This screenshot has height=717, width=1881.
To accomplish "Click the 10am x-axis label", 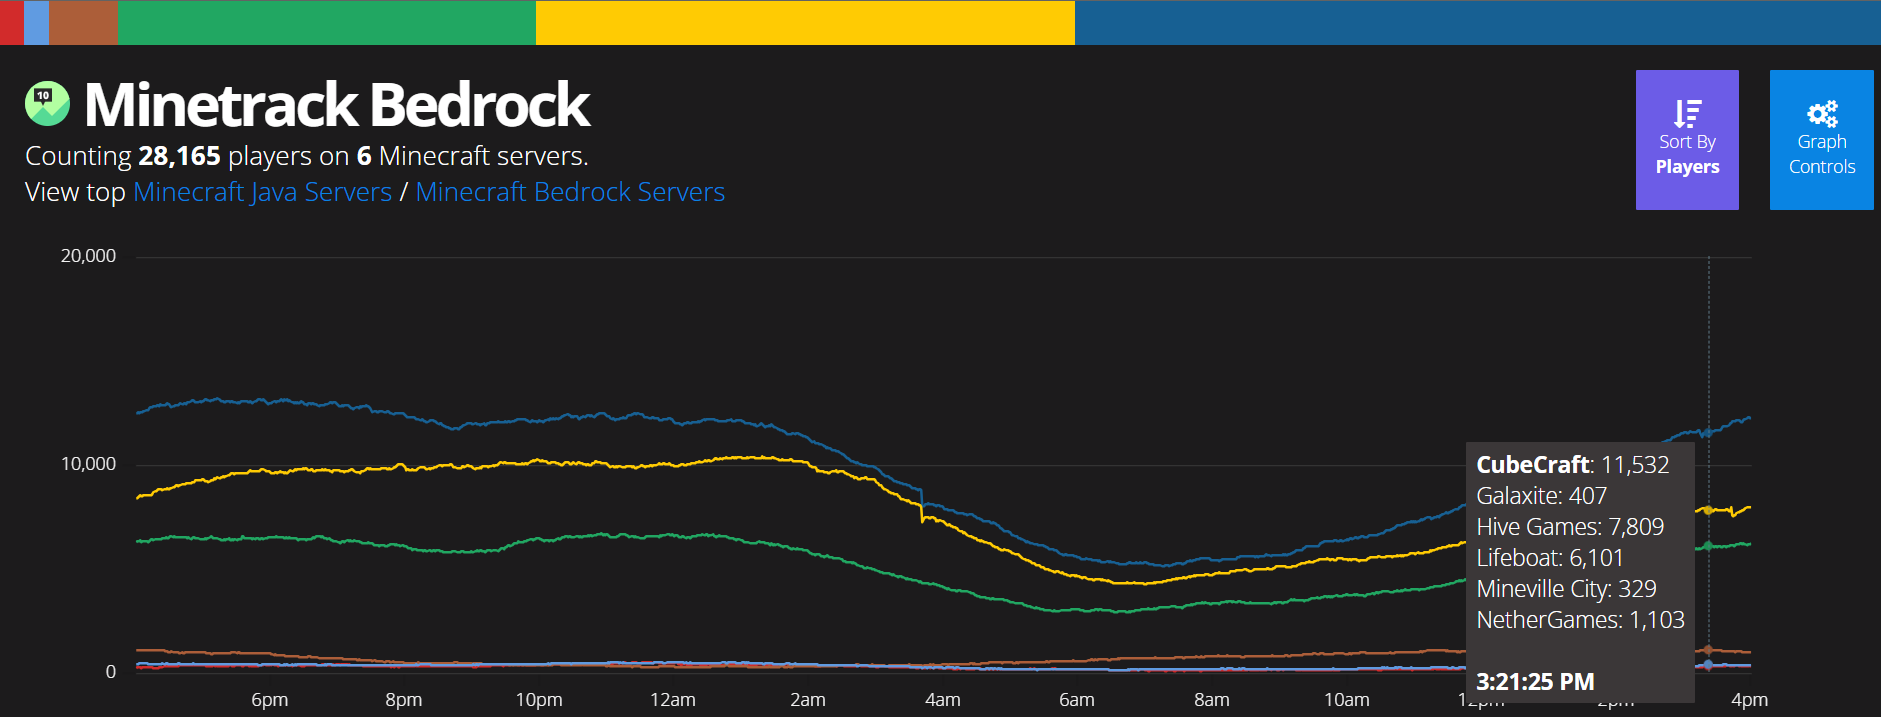I will coord(1347,700).
